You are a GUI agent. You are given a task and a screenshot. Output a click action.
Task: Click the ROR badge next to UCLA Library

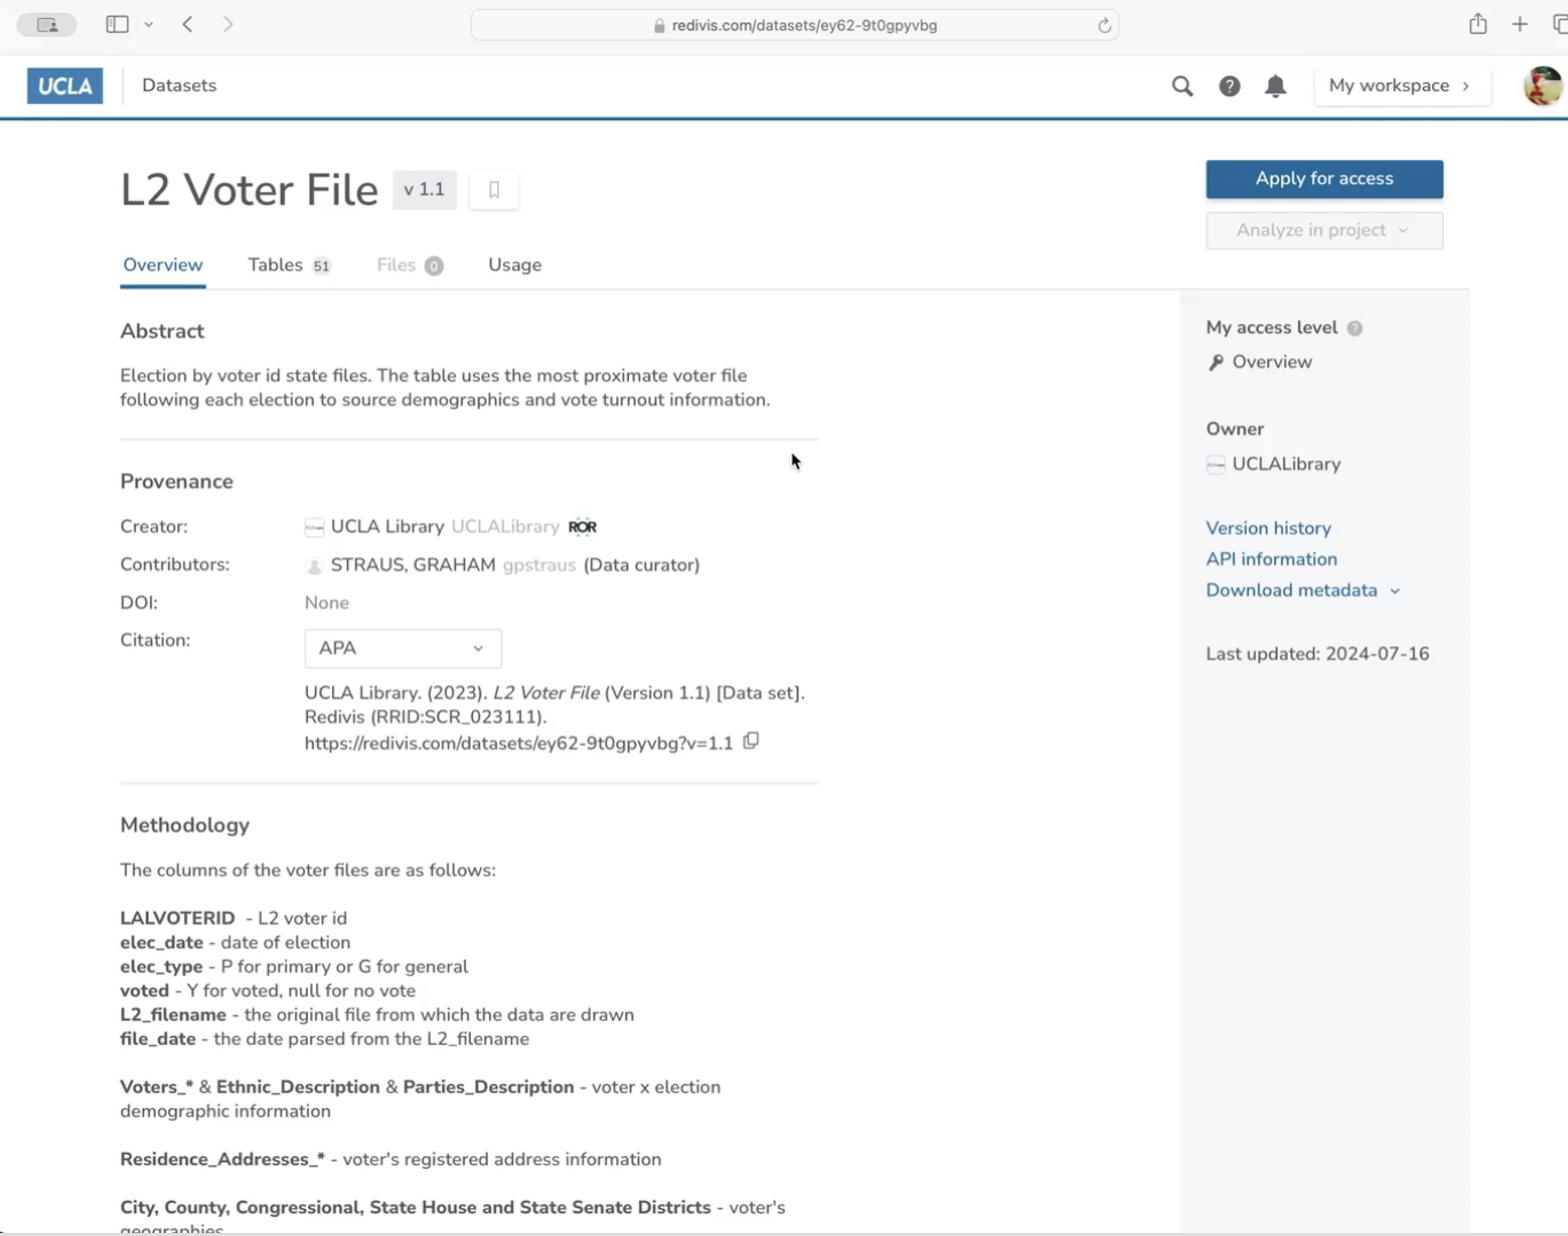583,527
